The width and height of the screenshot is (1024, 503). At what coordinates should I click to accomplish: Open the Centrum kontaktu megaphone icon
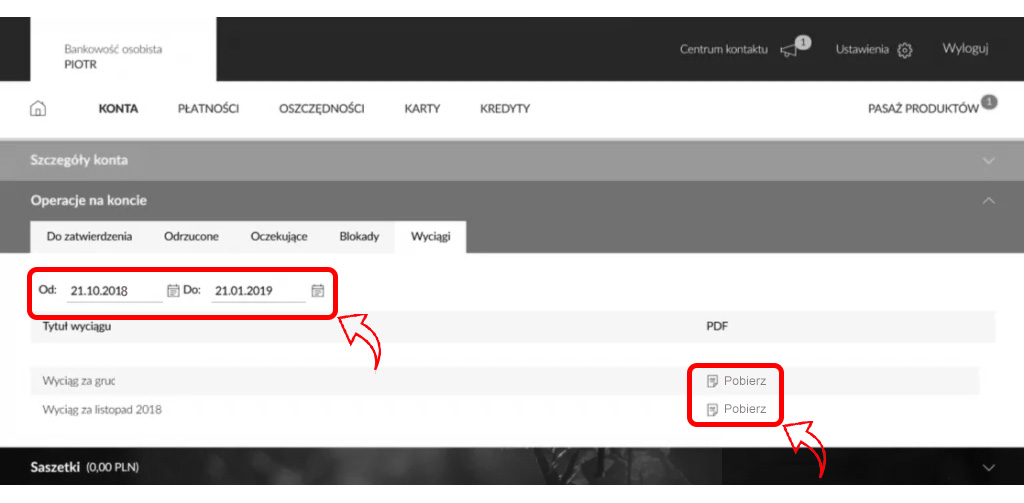pyautogui.click(x=789, y=50)
